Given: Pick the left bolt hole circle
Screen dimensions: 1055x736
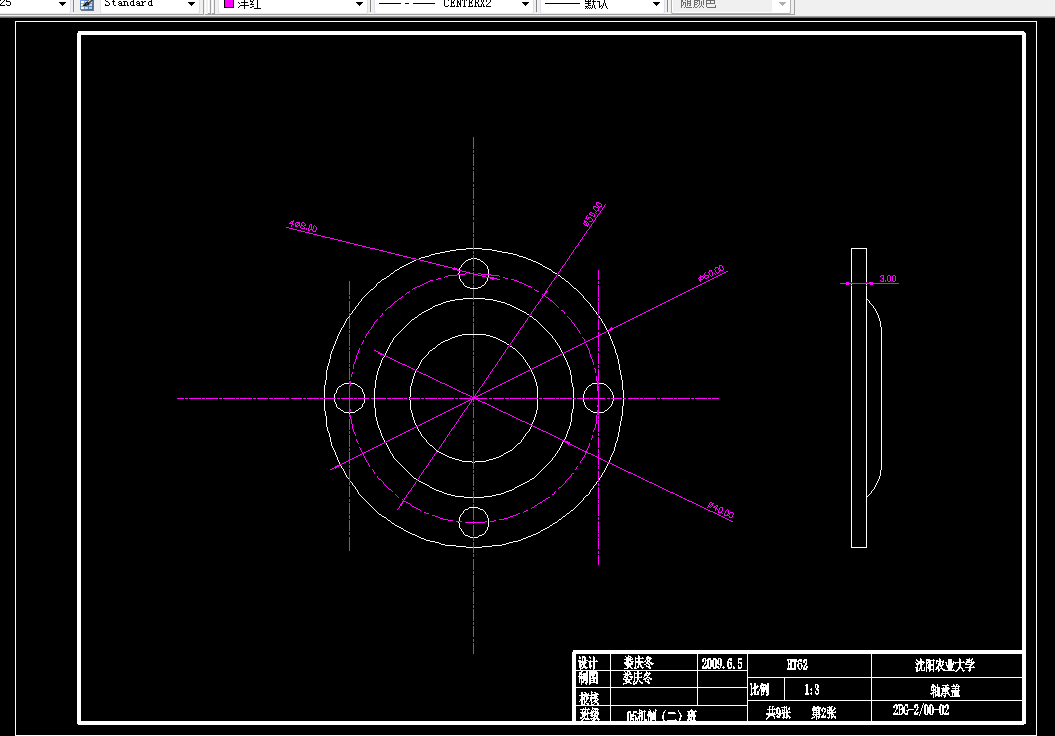Looking at the screenshot, I should pyautogui.click(x=349, y=398).
